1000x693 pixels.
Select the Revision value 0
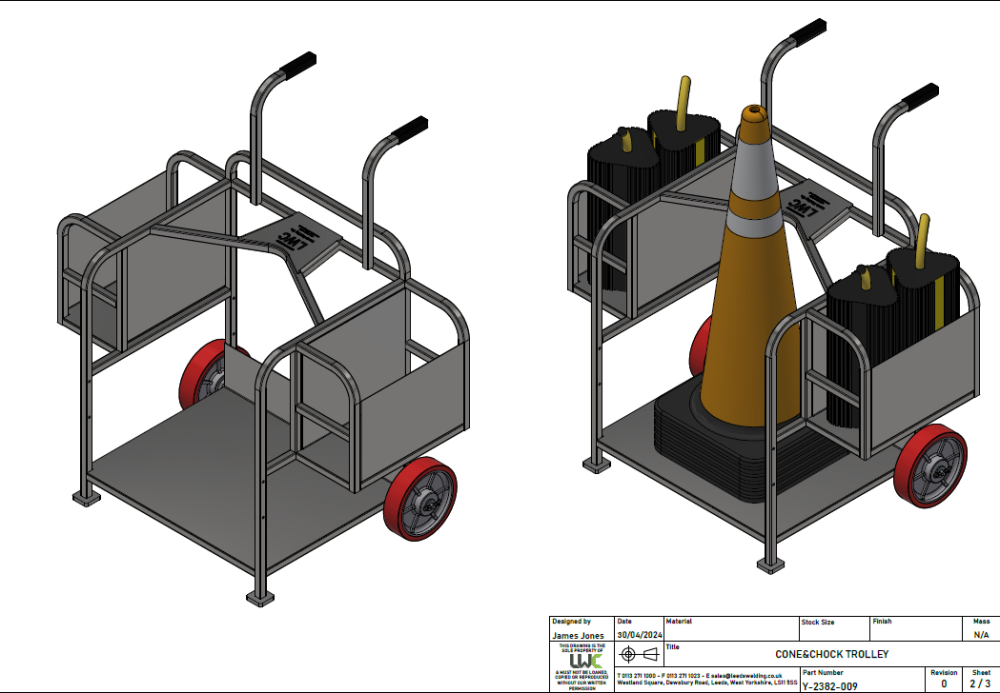(943, 685)
